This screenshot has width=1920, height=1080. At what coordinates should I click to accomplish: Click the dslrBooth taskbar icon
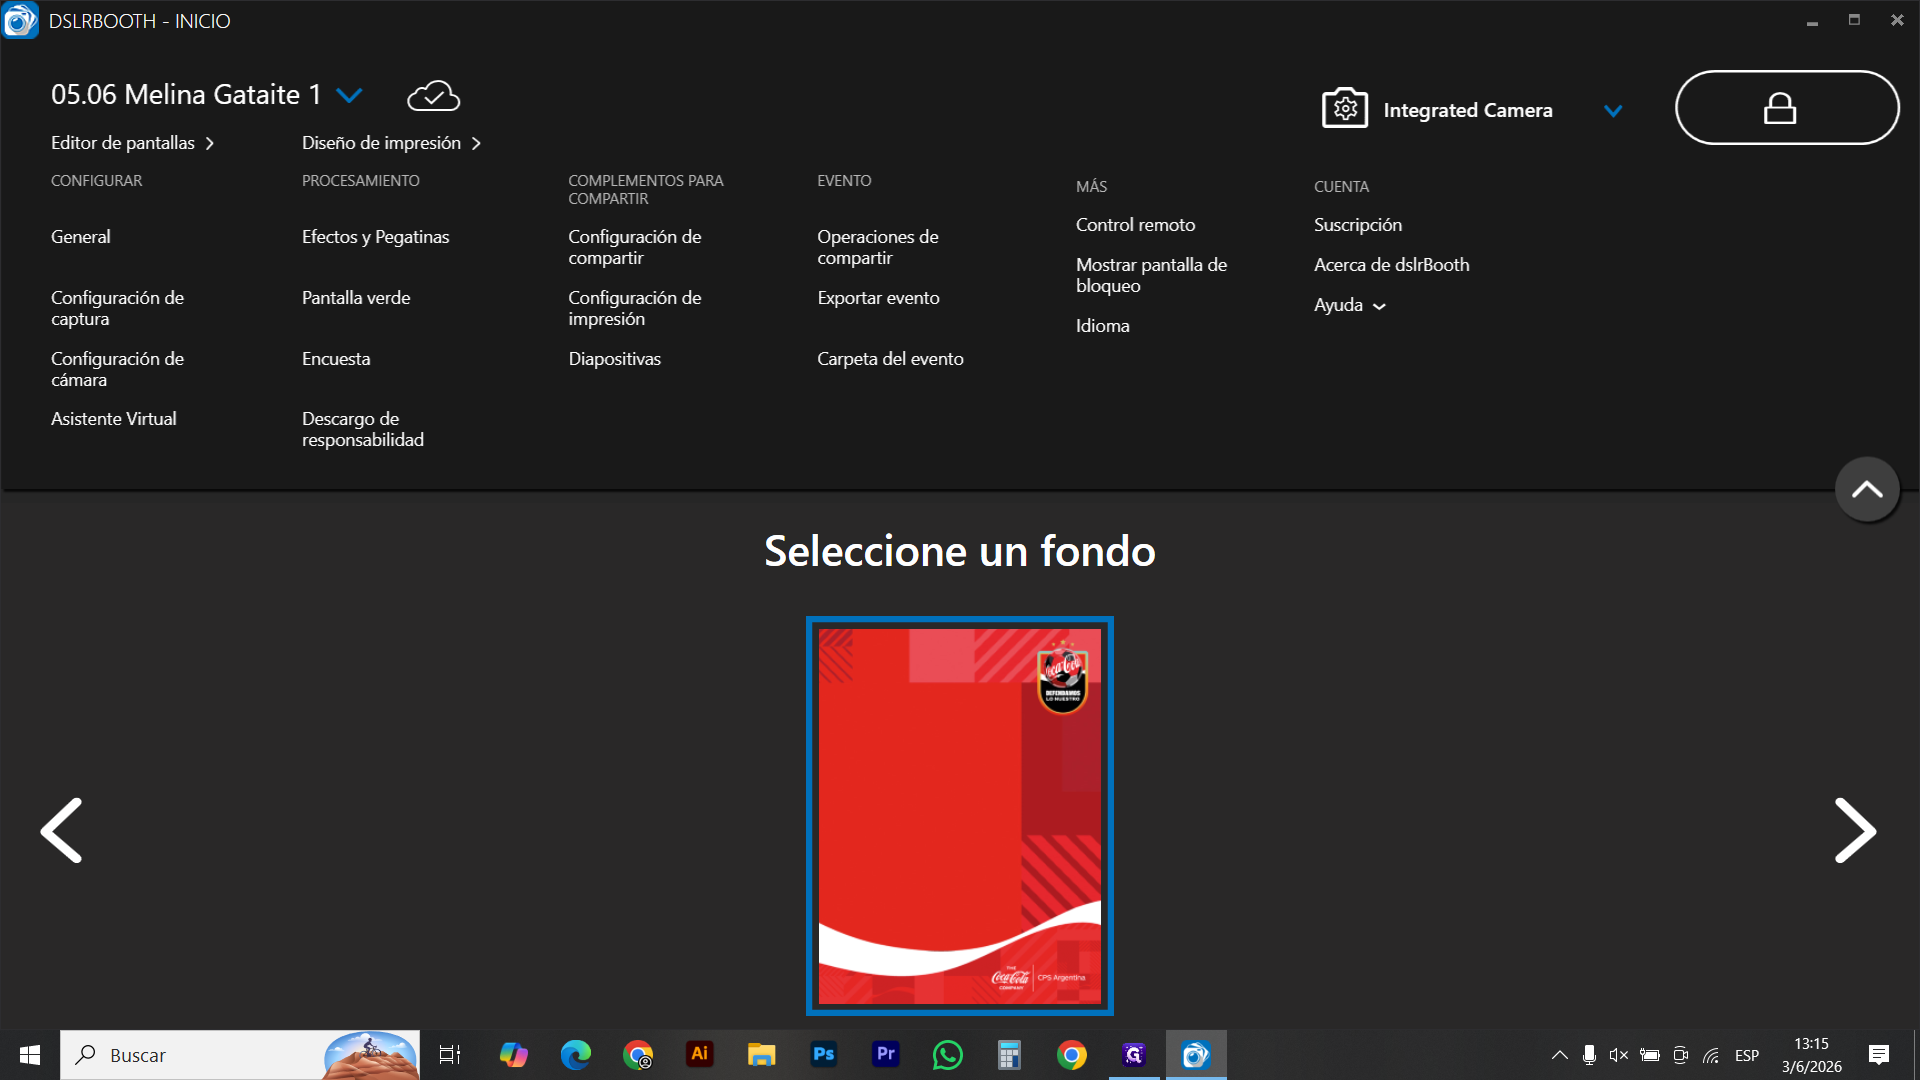tap(1196, 1055)
